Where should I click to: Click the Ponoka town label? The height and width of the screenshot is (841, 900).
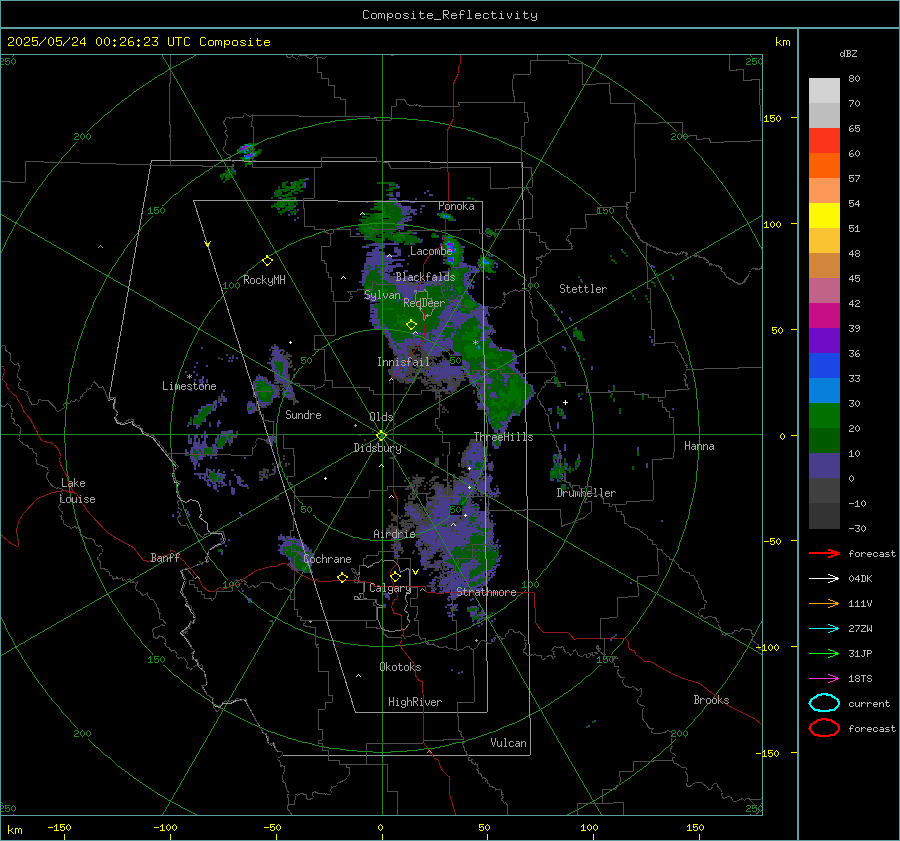click(x=456, y=206)
